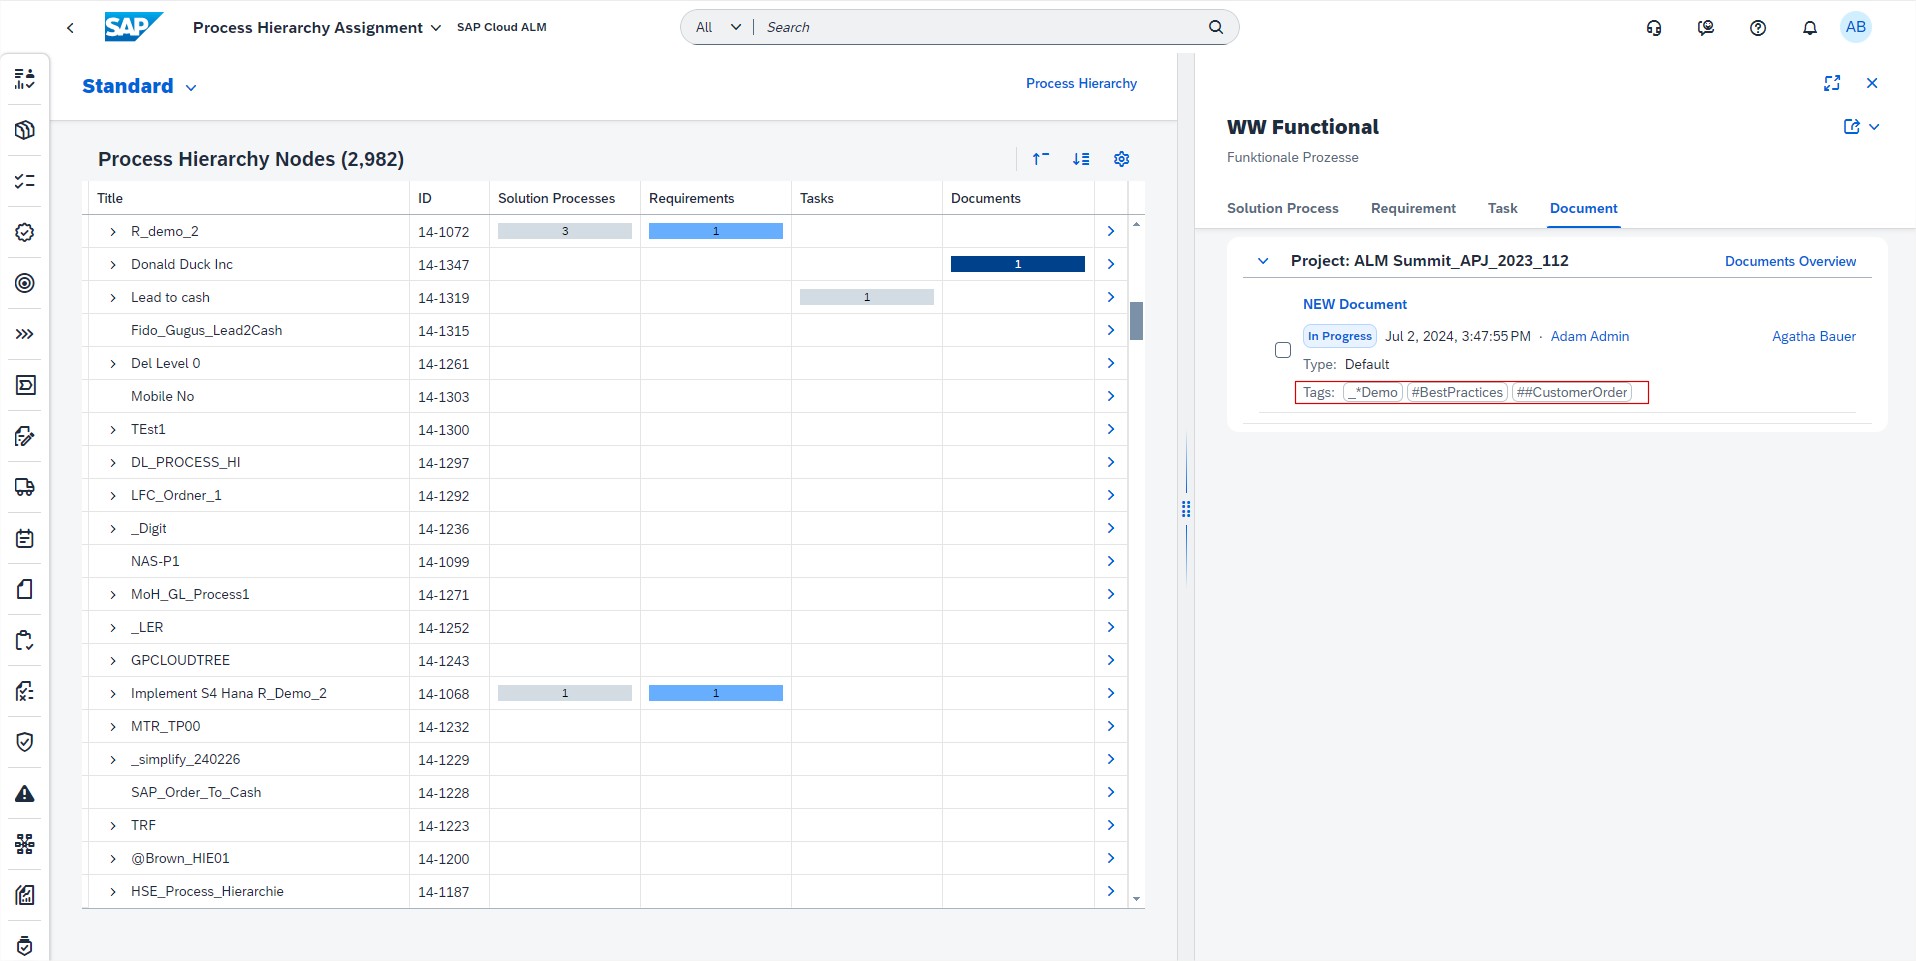1916x961 pixels.
Task: Click the table settings gear icon
Action: (x=1121, y=159)
